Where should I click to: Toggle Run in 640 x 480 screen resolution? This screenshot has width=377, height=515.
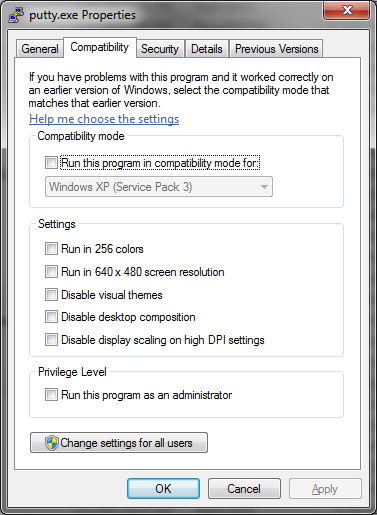coord(51,272)
